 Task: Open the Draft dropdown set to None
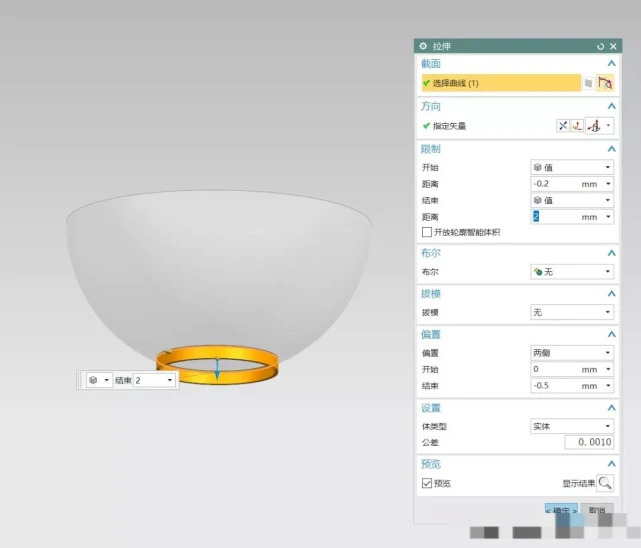coord(572,312)
